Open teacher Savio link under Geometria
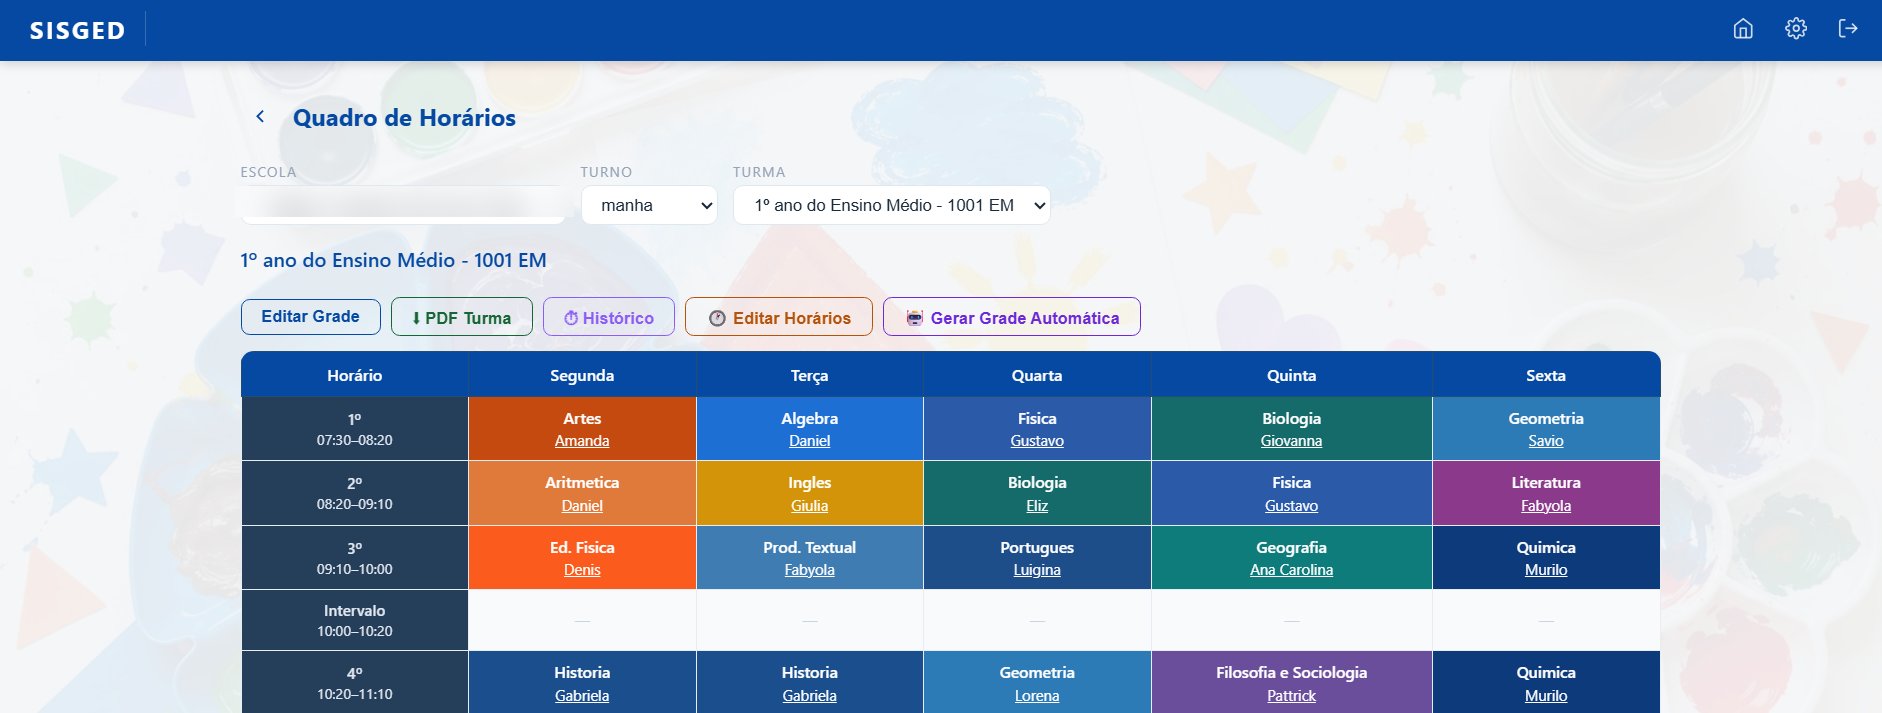1882x713 pixels. pos(1546,441)
